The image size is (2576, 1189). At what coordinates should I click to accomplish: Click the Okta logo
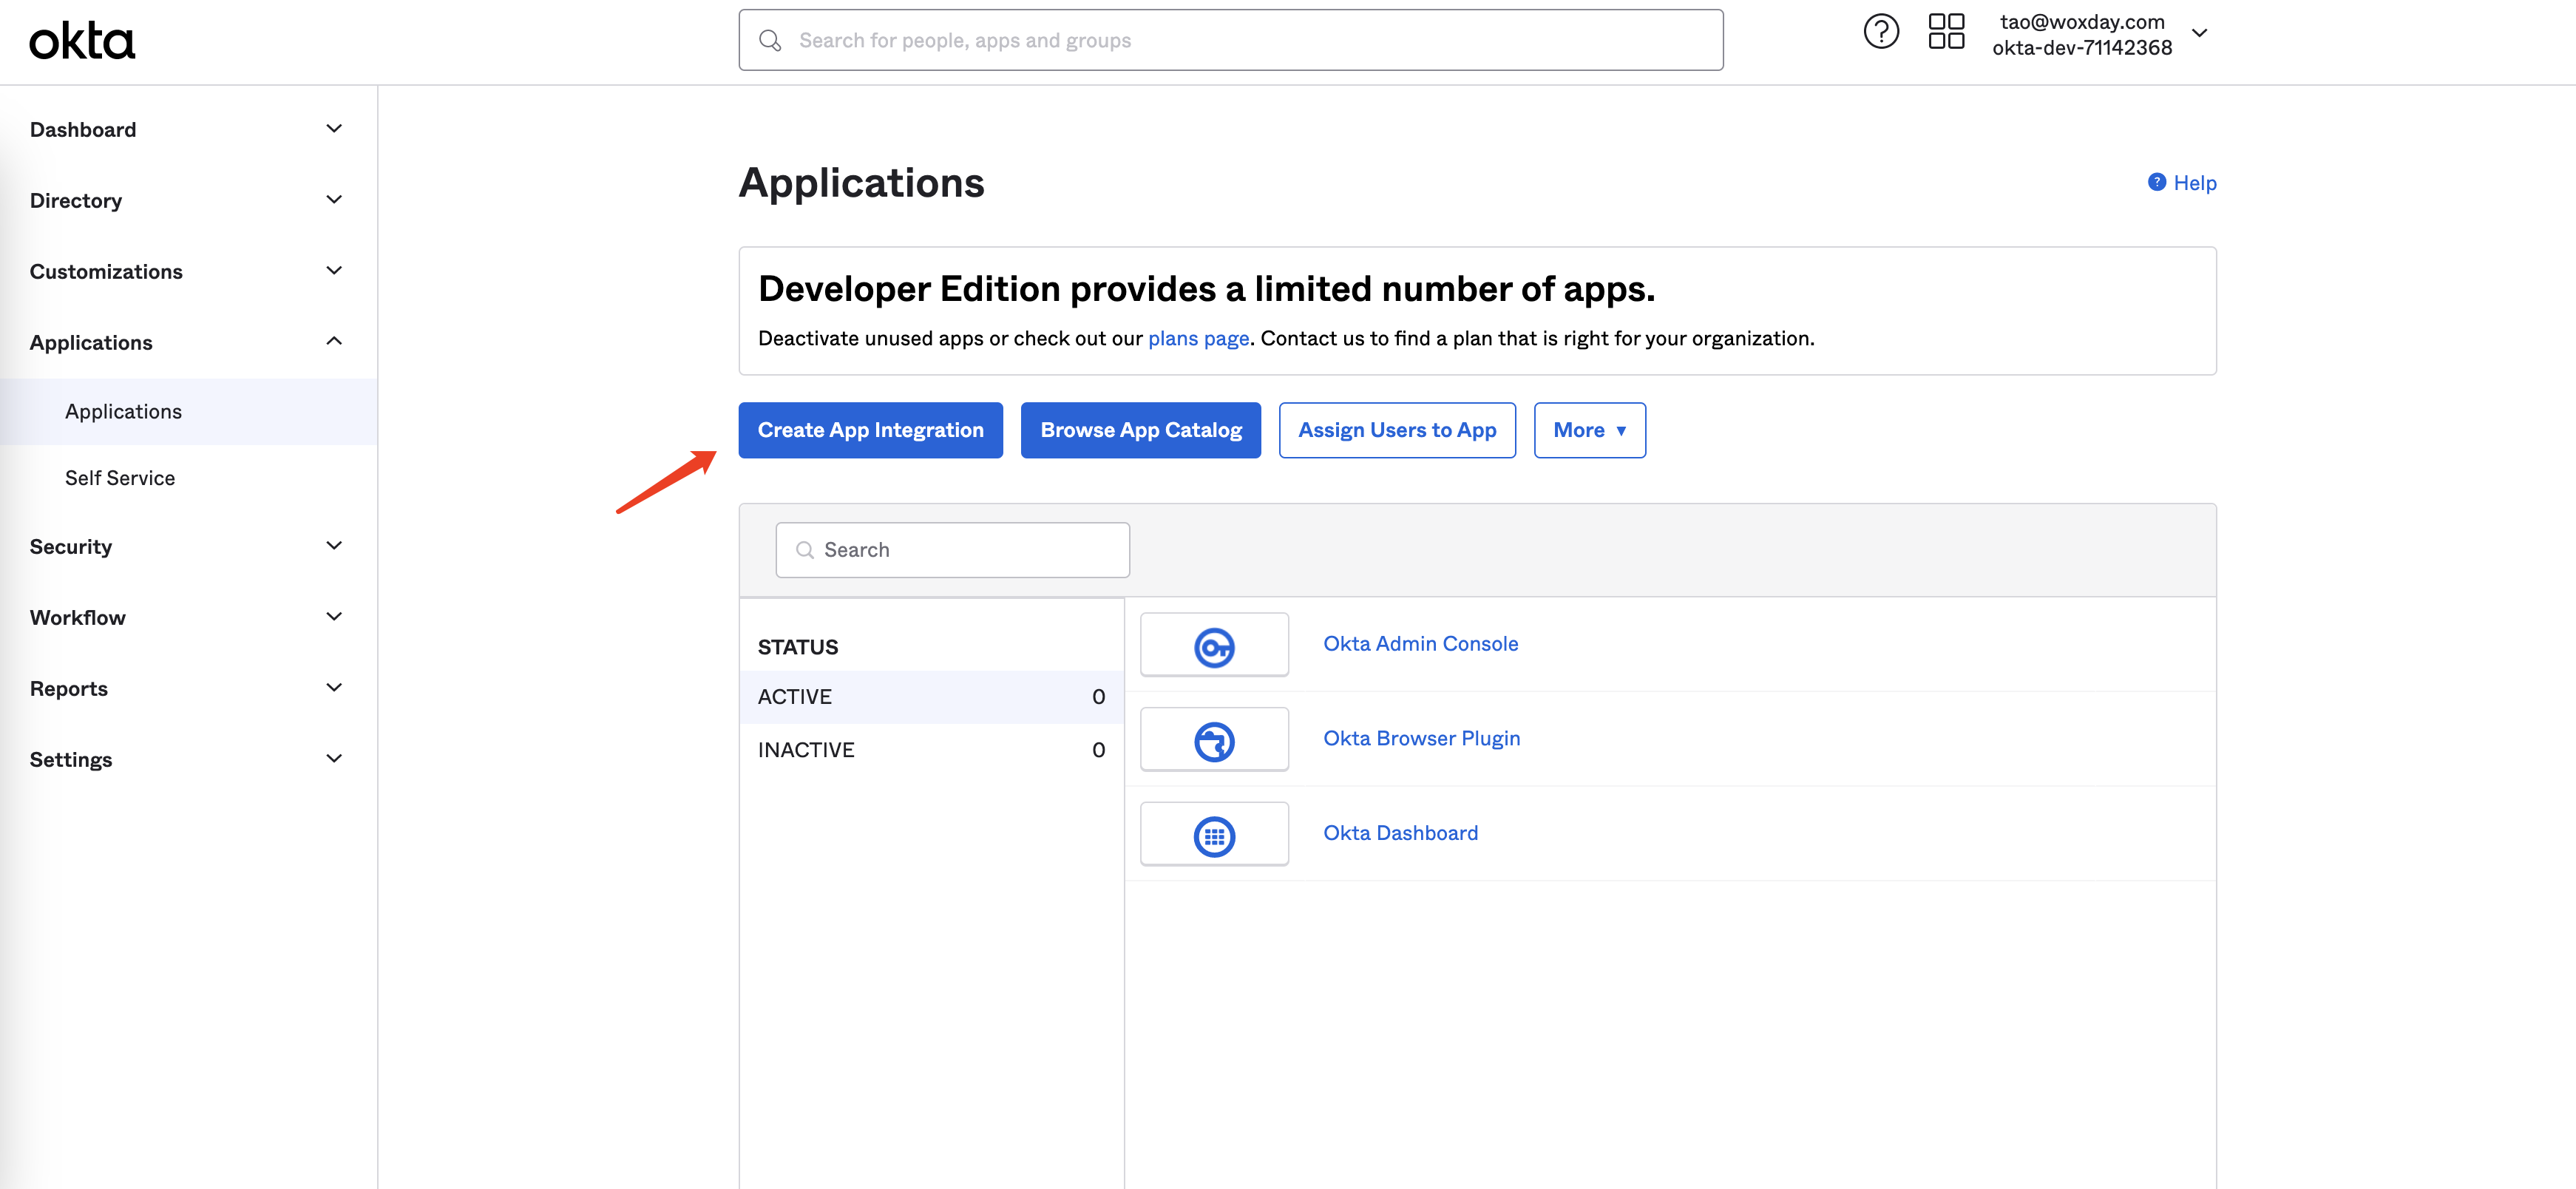[82, 41]
